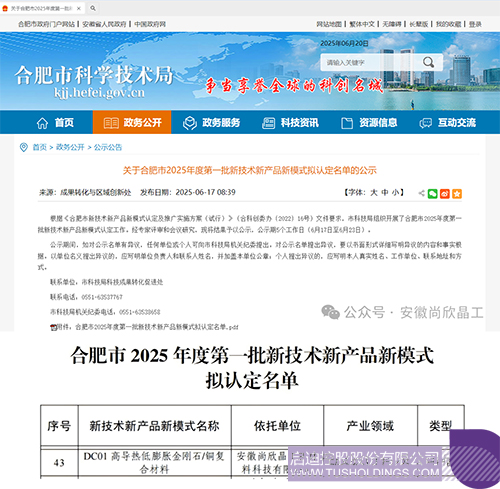The image size is (500, 489).
Task: Click the orange article title 关于合肥市2025年度…公示
Action: 250,170
